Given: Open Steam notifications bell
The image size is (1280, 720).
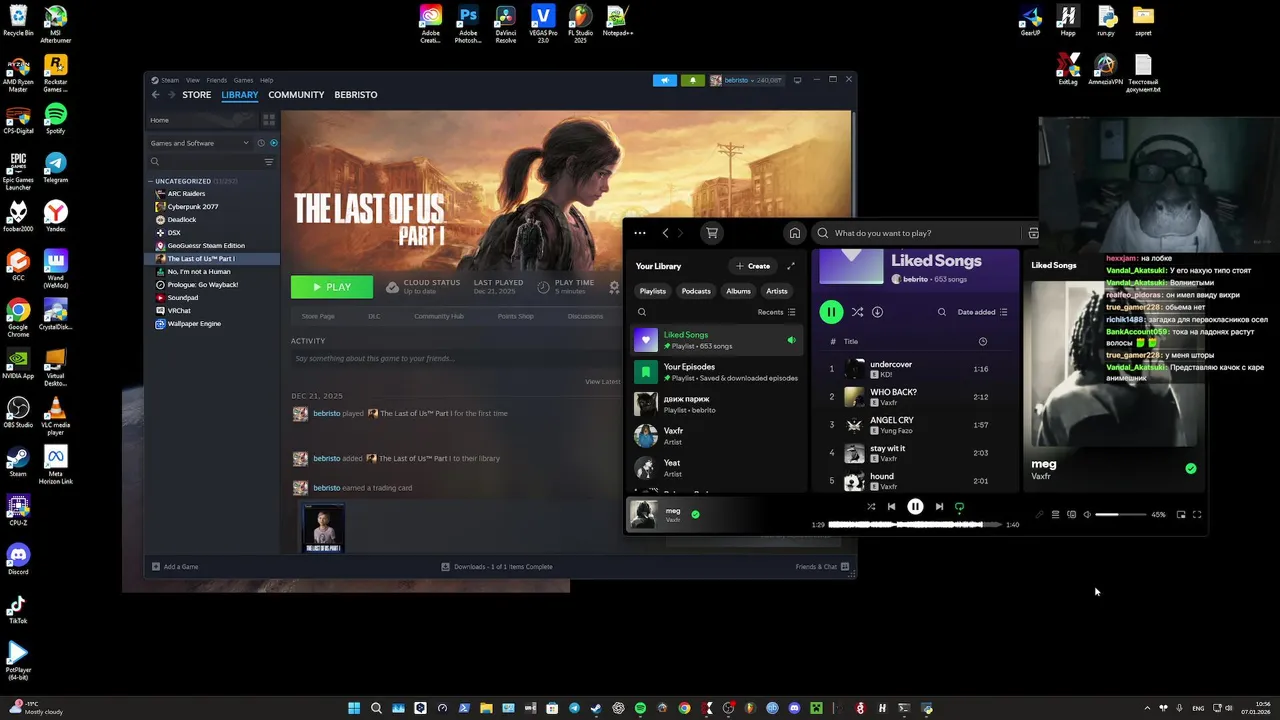Looking at the screenshot, I should (692, 80).
